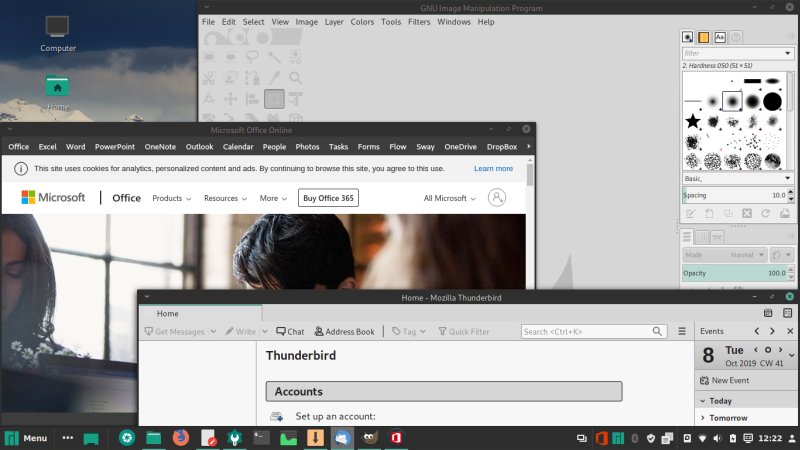Open the Tasks tab icon in Thunderbird
The image size is (800, 450).
pos(787,313)
